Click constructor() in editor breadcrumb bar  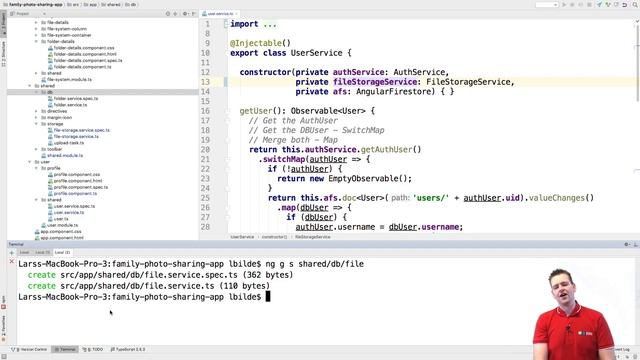274,237
